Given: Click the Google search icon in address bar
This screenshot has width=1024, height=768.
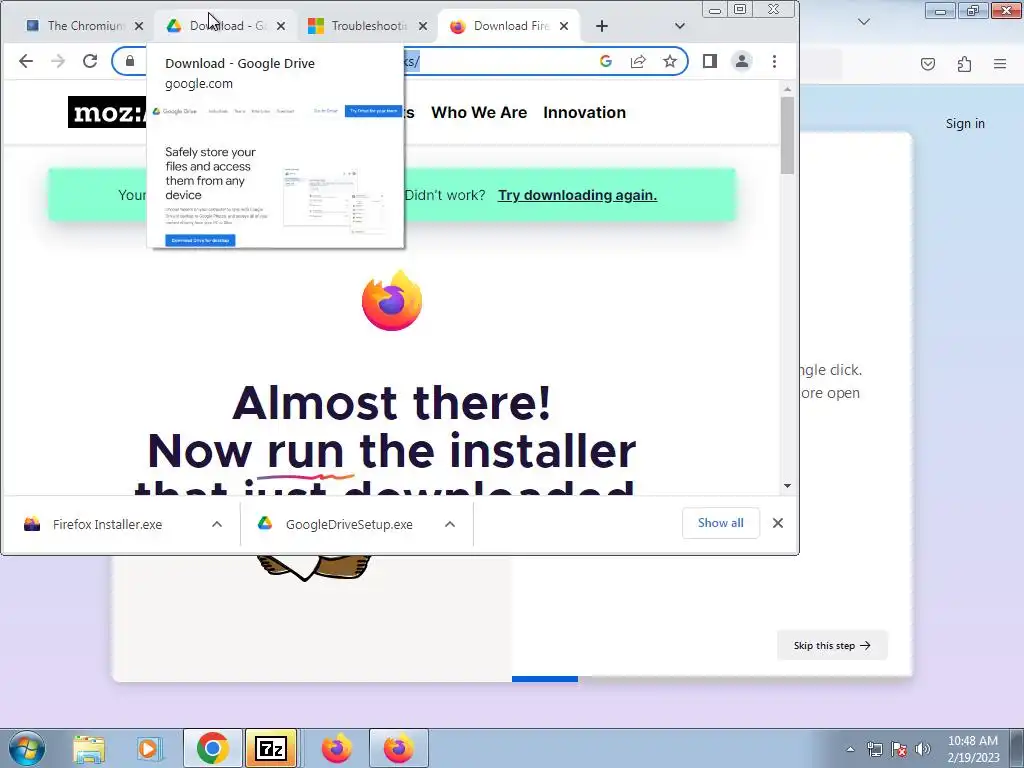Looking at the screenshot, I should tap(605, 61).
